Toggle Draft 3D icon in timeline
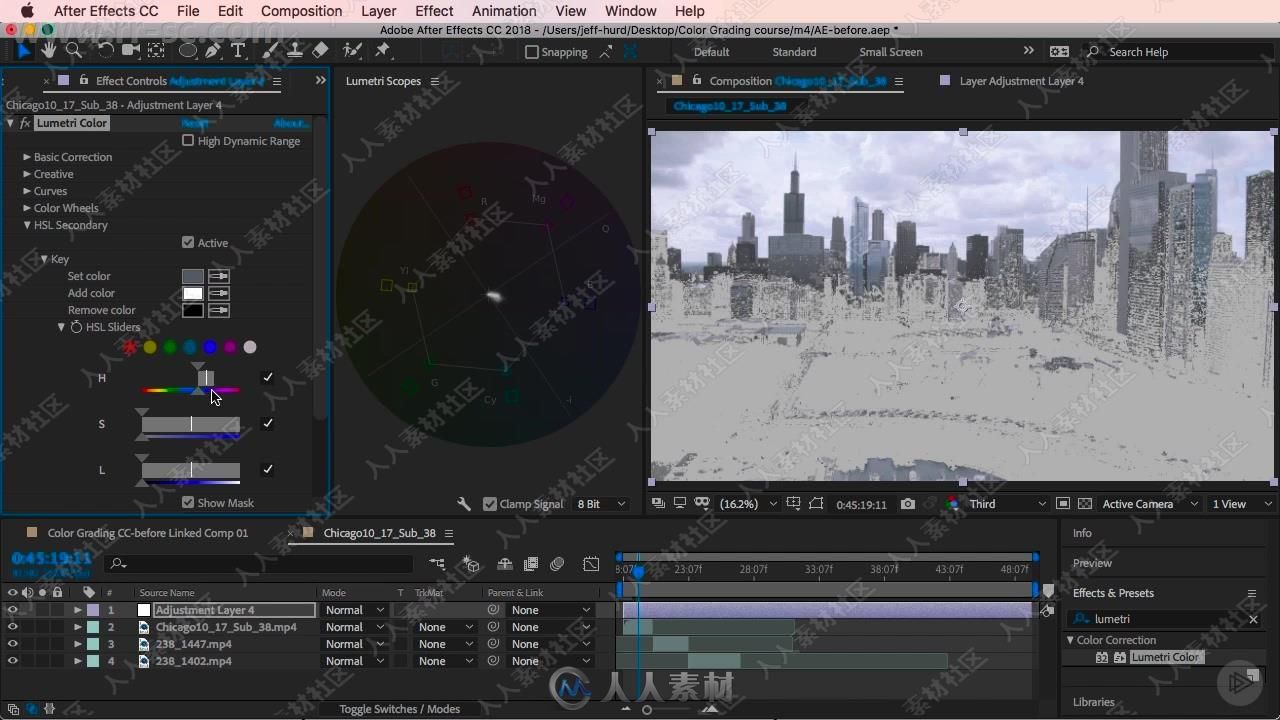This screenshot has height=720, width=1280. tap(471, 564)
